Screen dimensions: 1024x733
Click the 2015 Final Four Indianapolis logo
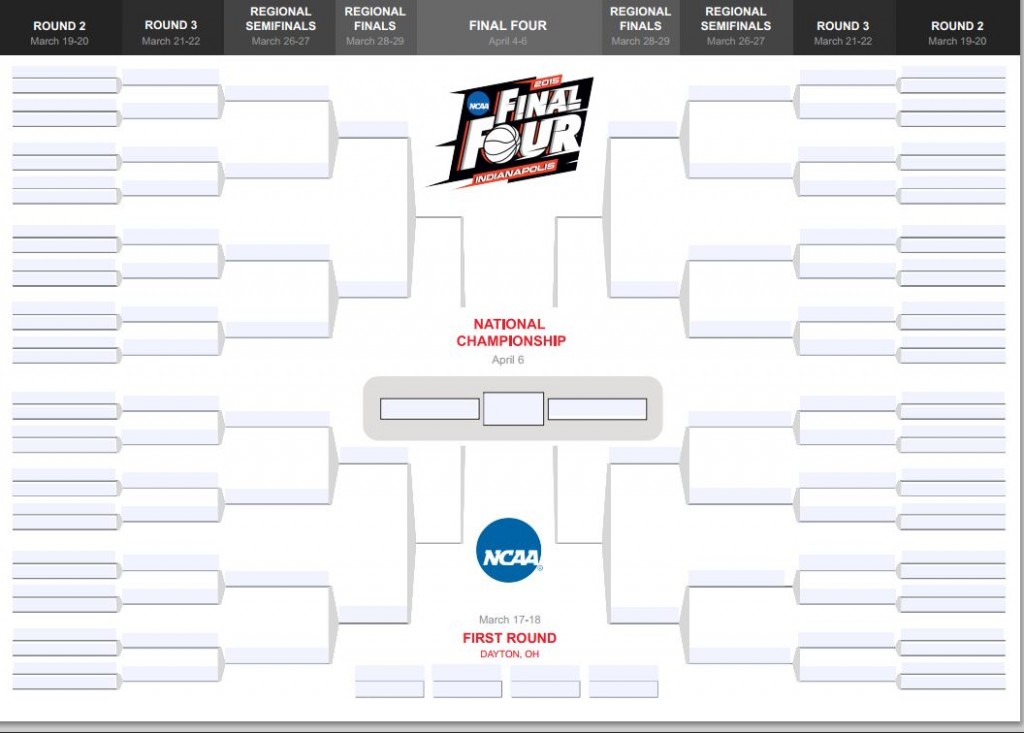[510, 131]
